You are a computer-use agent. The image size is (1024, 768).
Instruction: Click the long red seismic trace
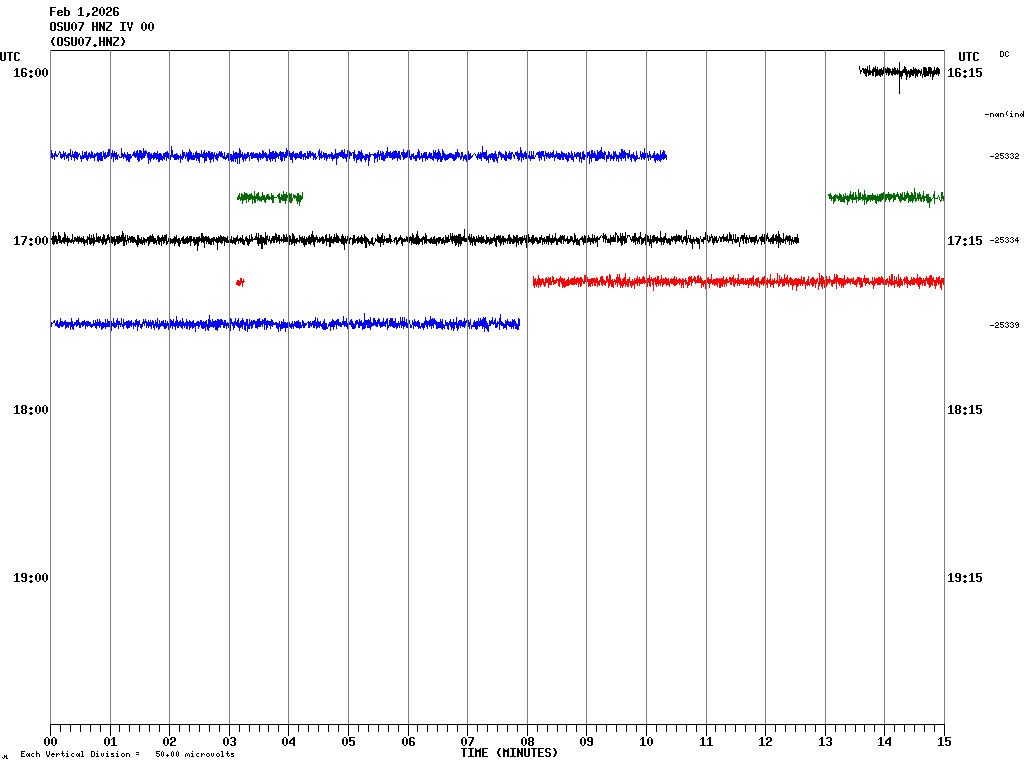[738, 282]
